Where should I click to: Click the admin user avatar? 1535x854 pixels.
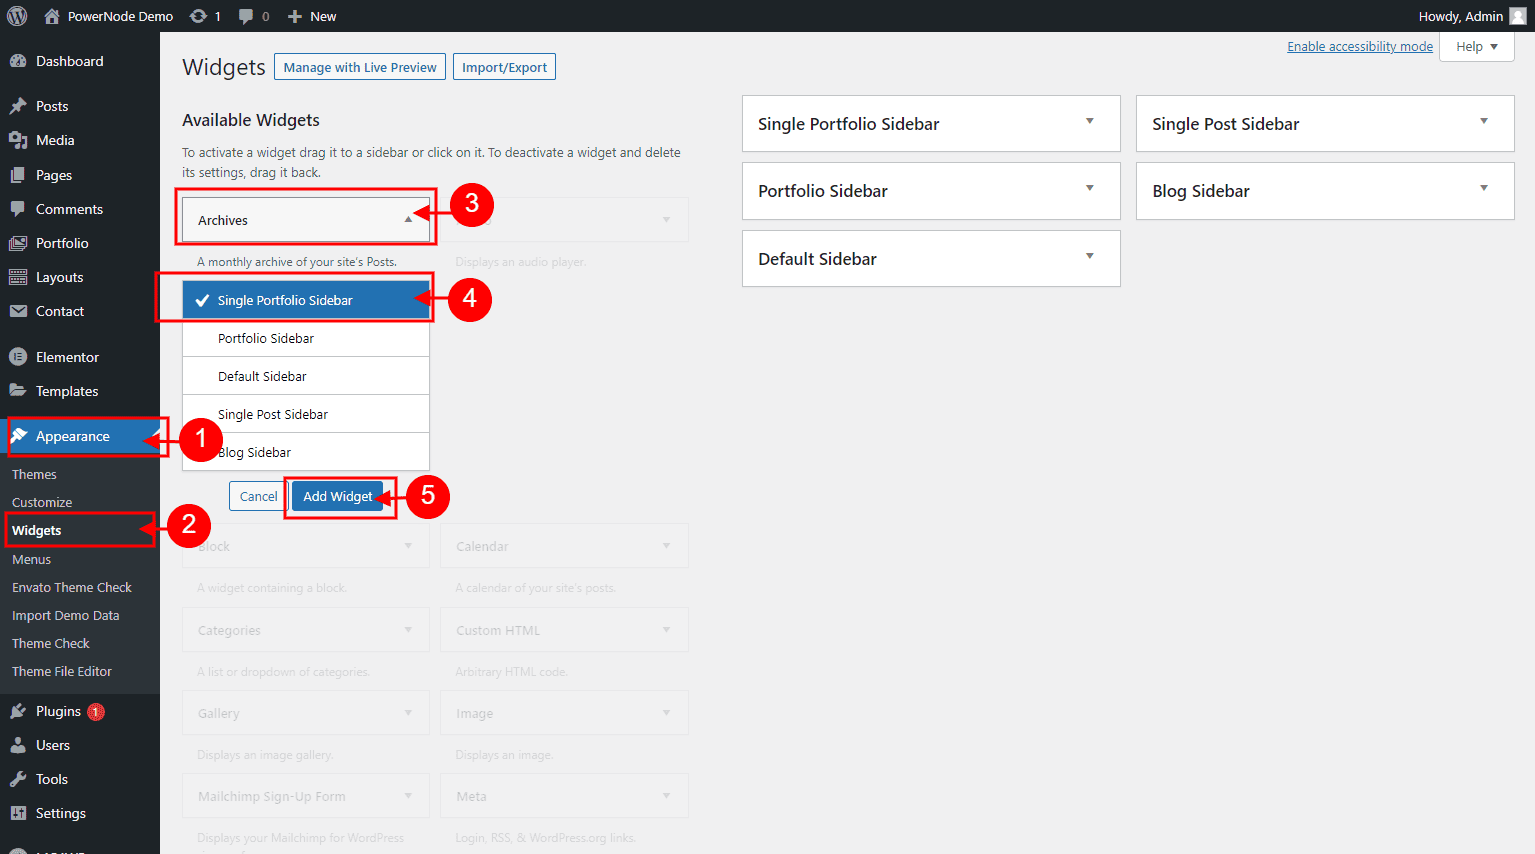pos(1517,16)
